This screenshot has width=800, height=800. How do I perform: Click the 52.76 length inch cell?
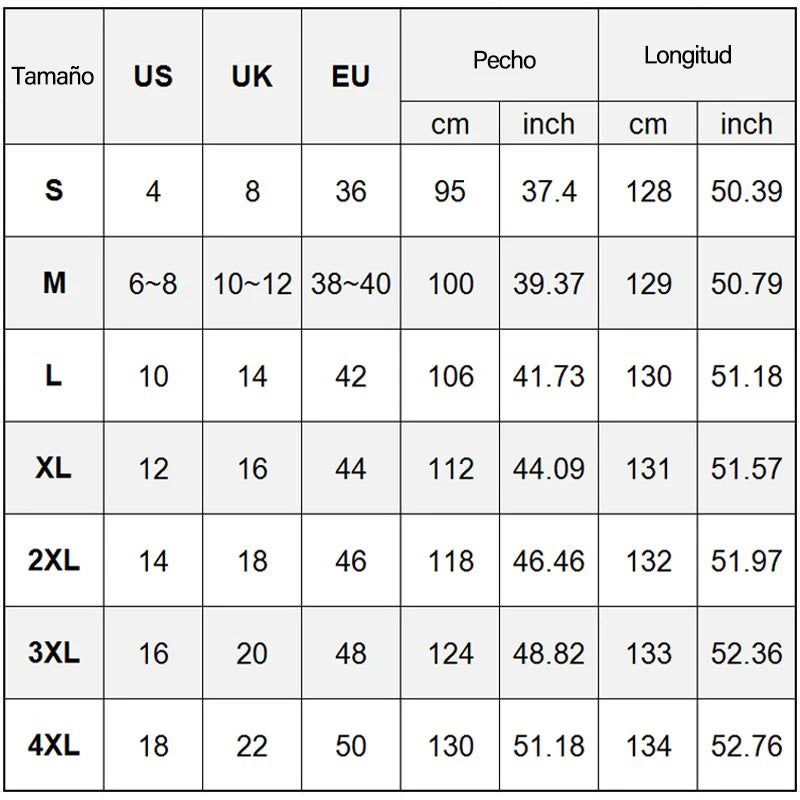click(746, 745)
